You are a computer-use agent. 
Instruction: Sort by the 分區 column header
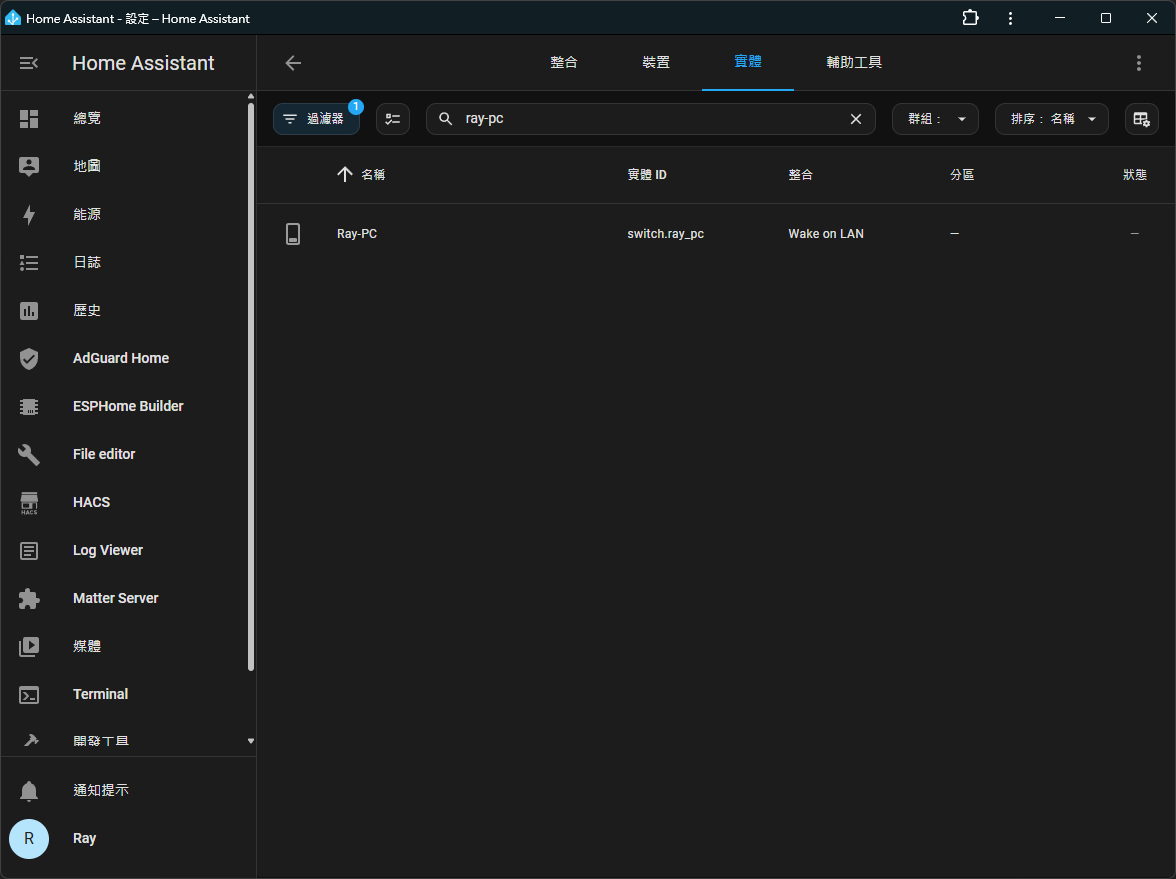click(962, 175)
